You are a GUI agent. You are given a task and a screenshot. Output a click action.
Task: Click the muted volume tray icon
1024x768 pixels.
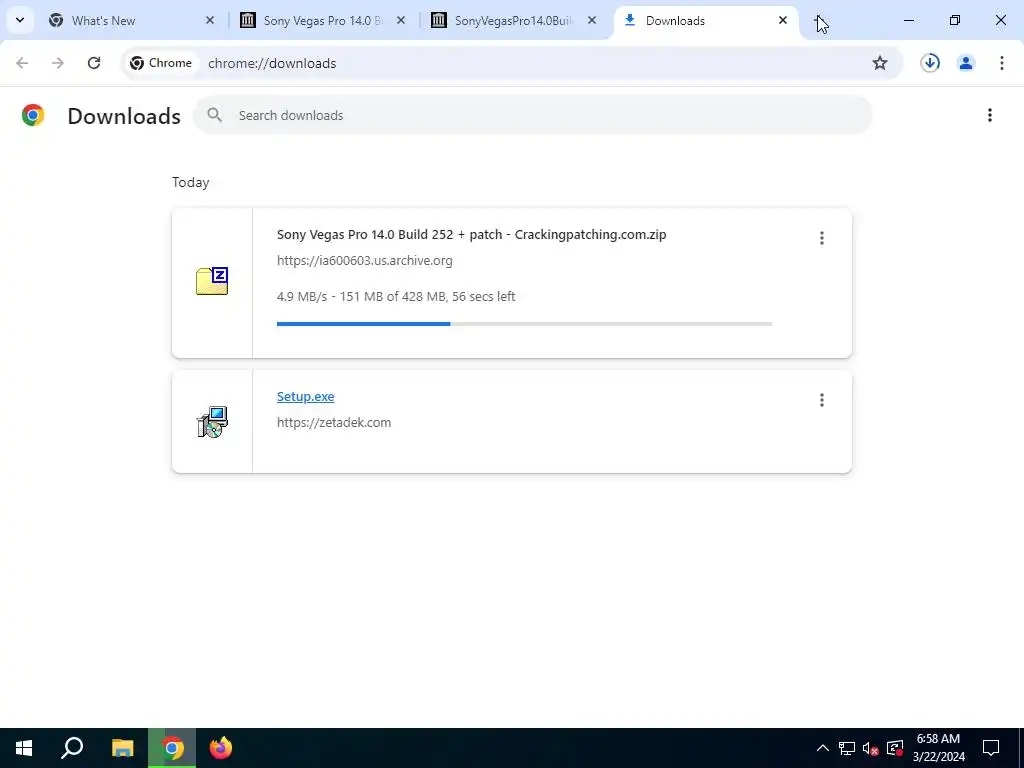(871, 748)
